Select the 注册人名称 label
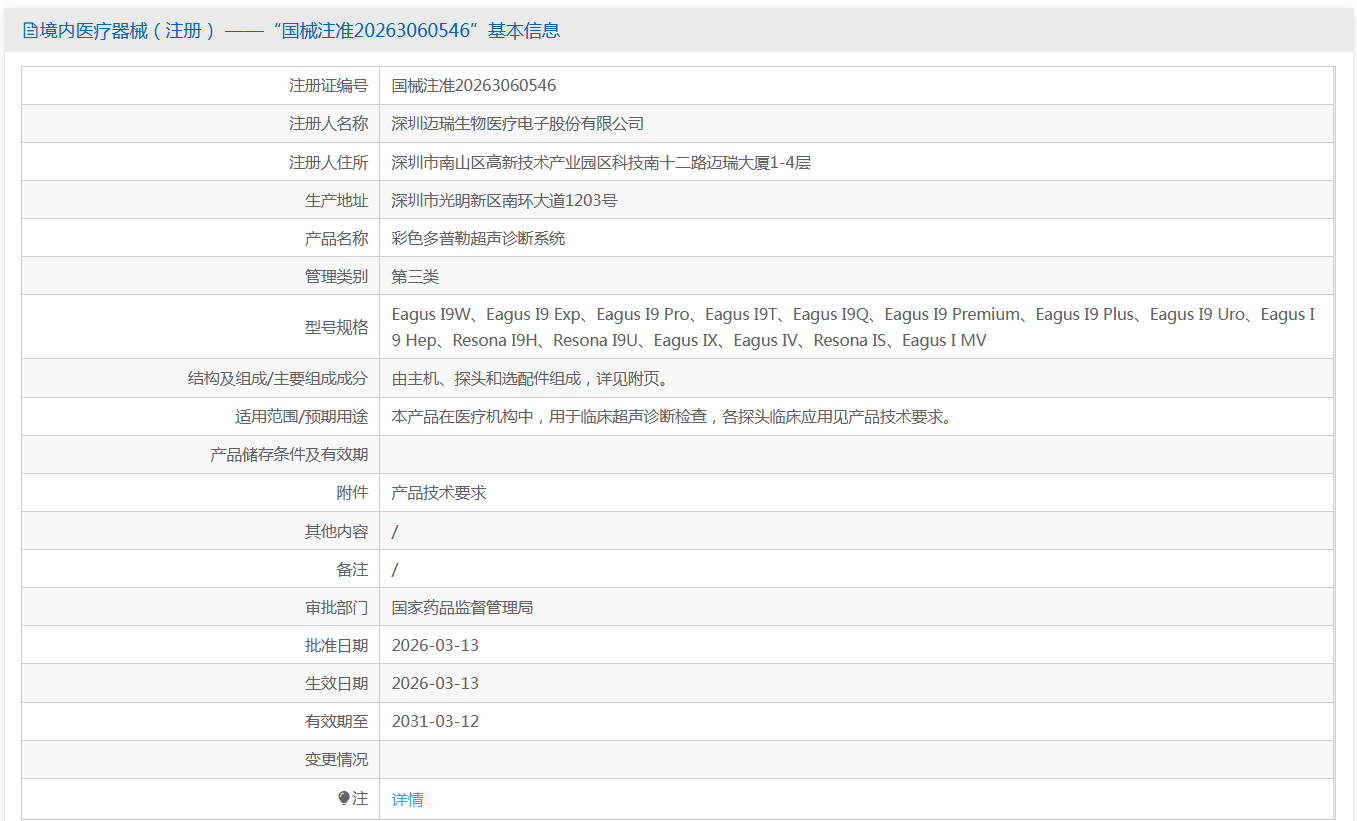This screenshot has height=821, width=1357. pos(328,124)
